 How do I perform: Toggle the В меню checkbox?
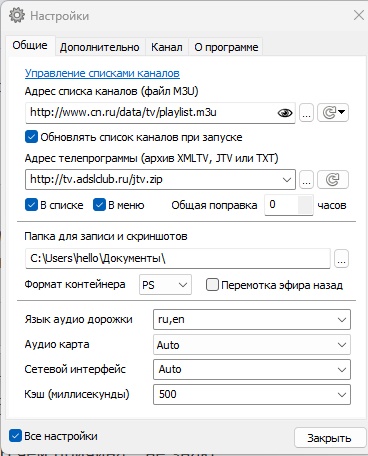point(99,205)
